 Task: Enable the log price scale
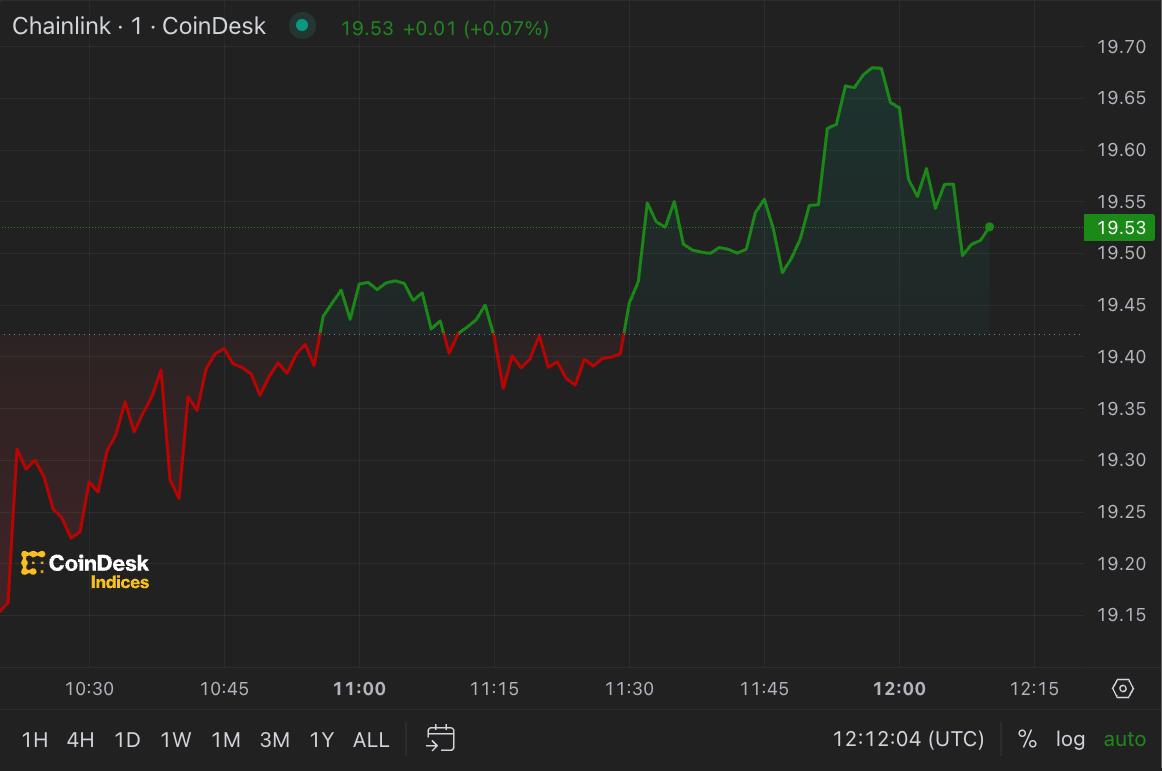[1070, 739]
